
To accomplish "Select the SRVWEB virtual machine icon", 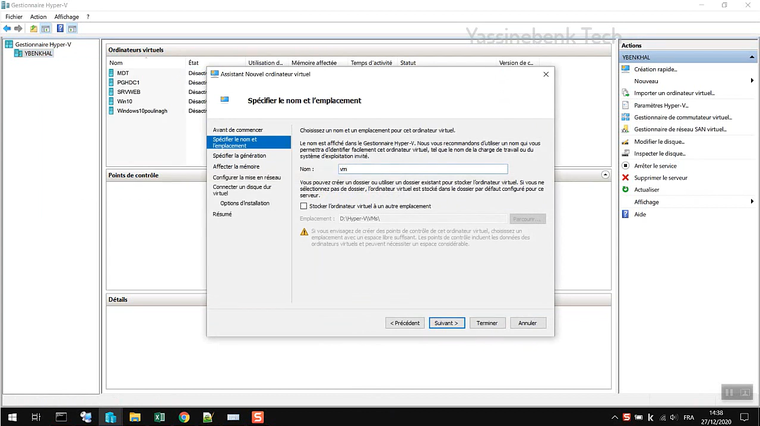I will (x=111, y=92).
